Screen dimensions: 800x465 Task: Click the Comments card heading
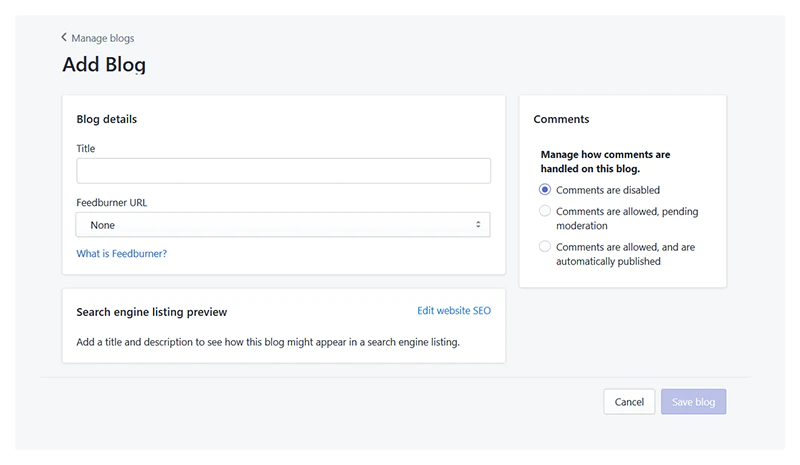561,119
